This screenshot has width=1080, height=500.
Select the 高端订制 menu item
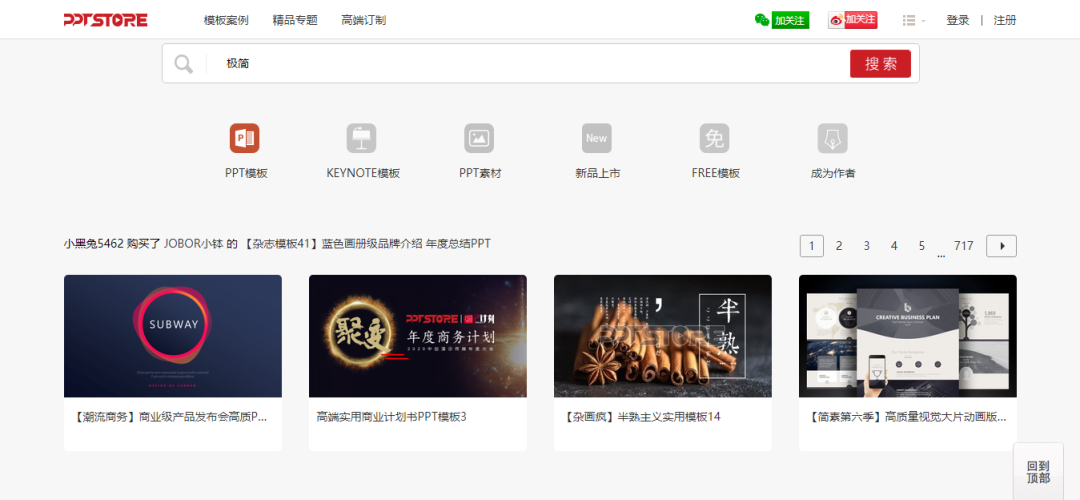coord(363,20)
